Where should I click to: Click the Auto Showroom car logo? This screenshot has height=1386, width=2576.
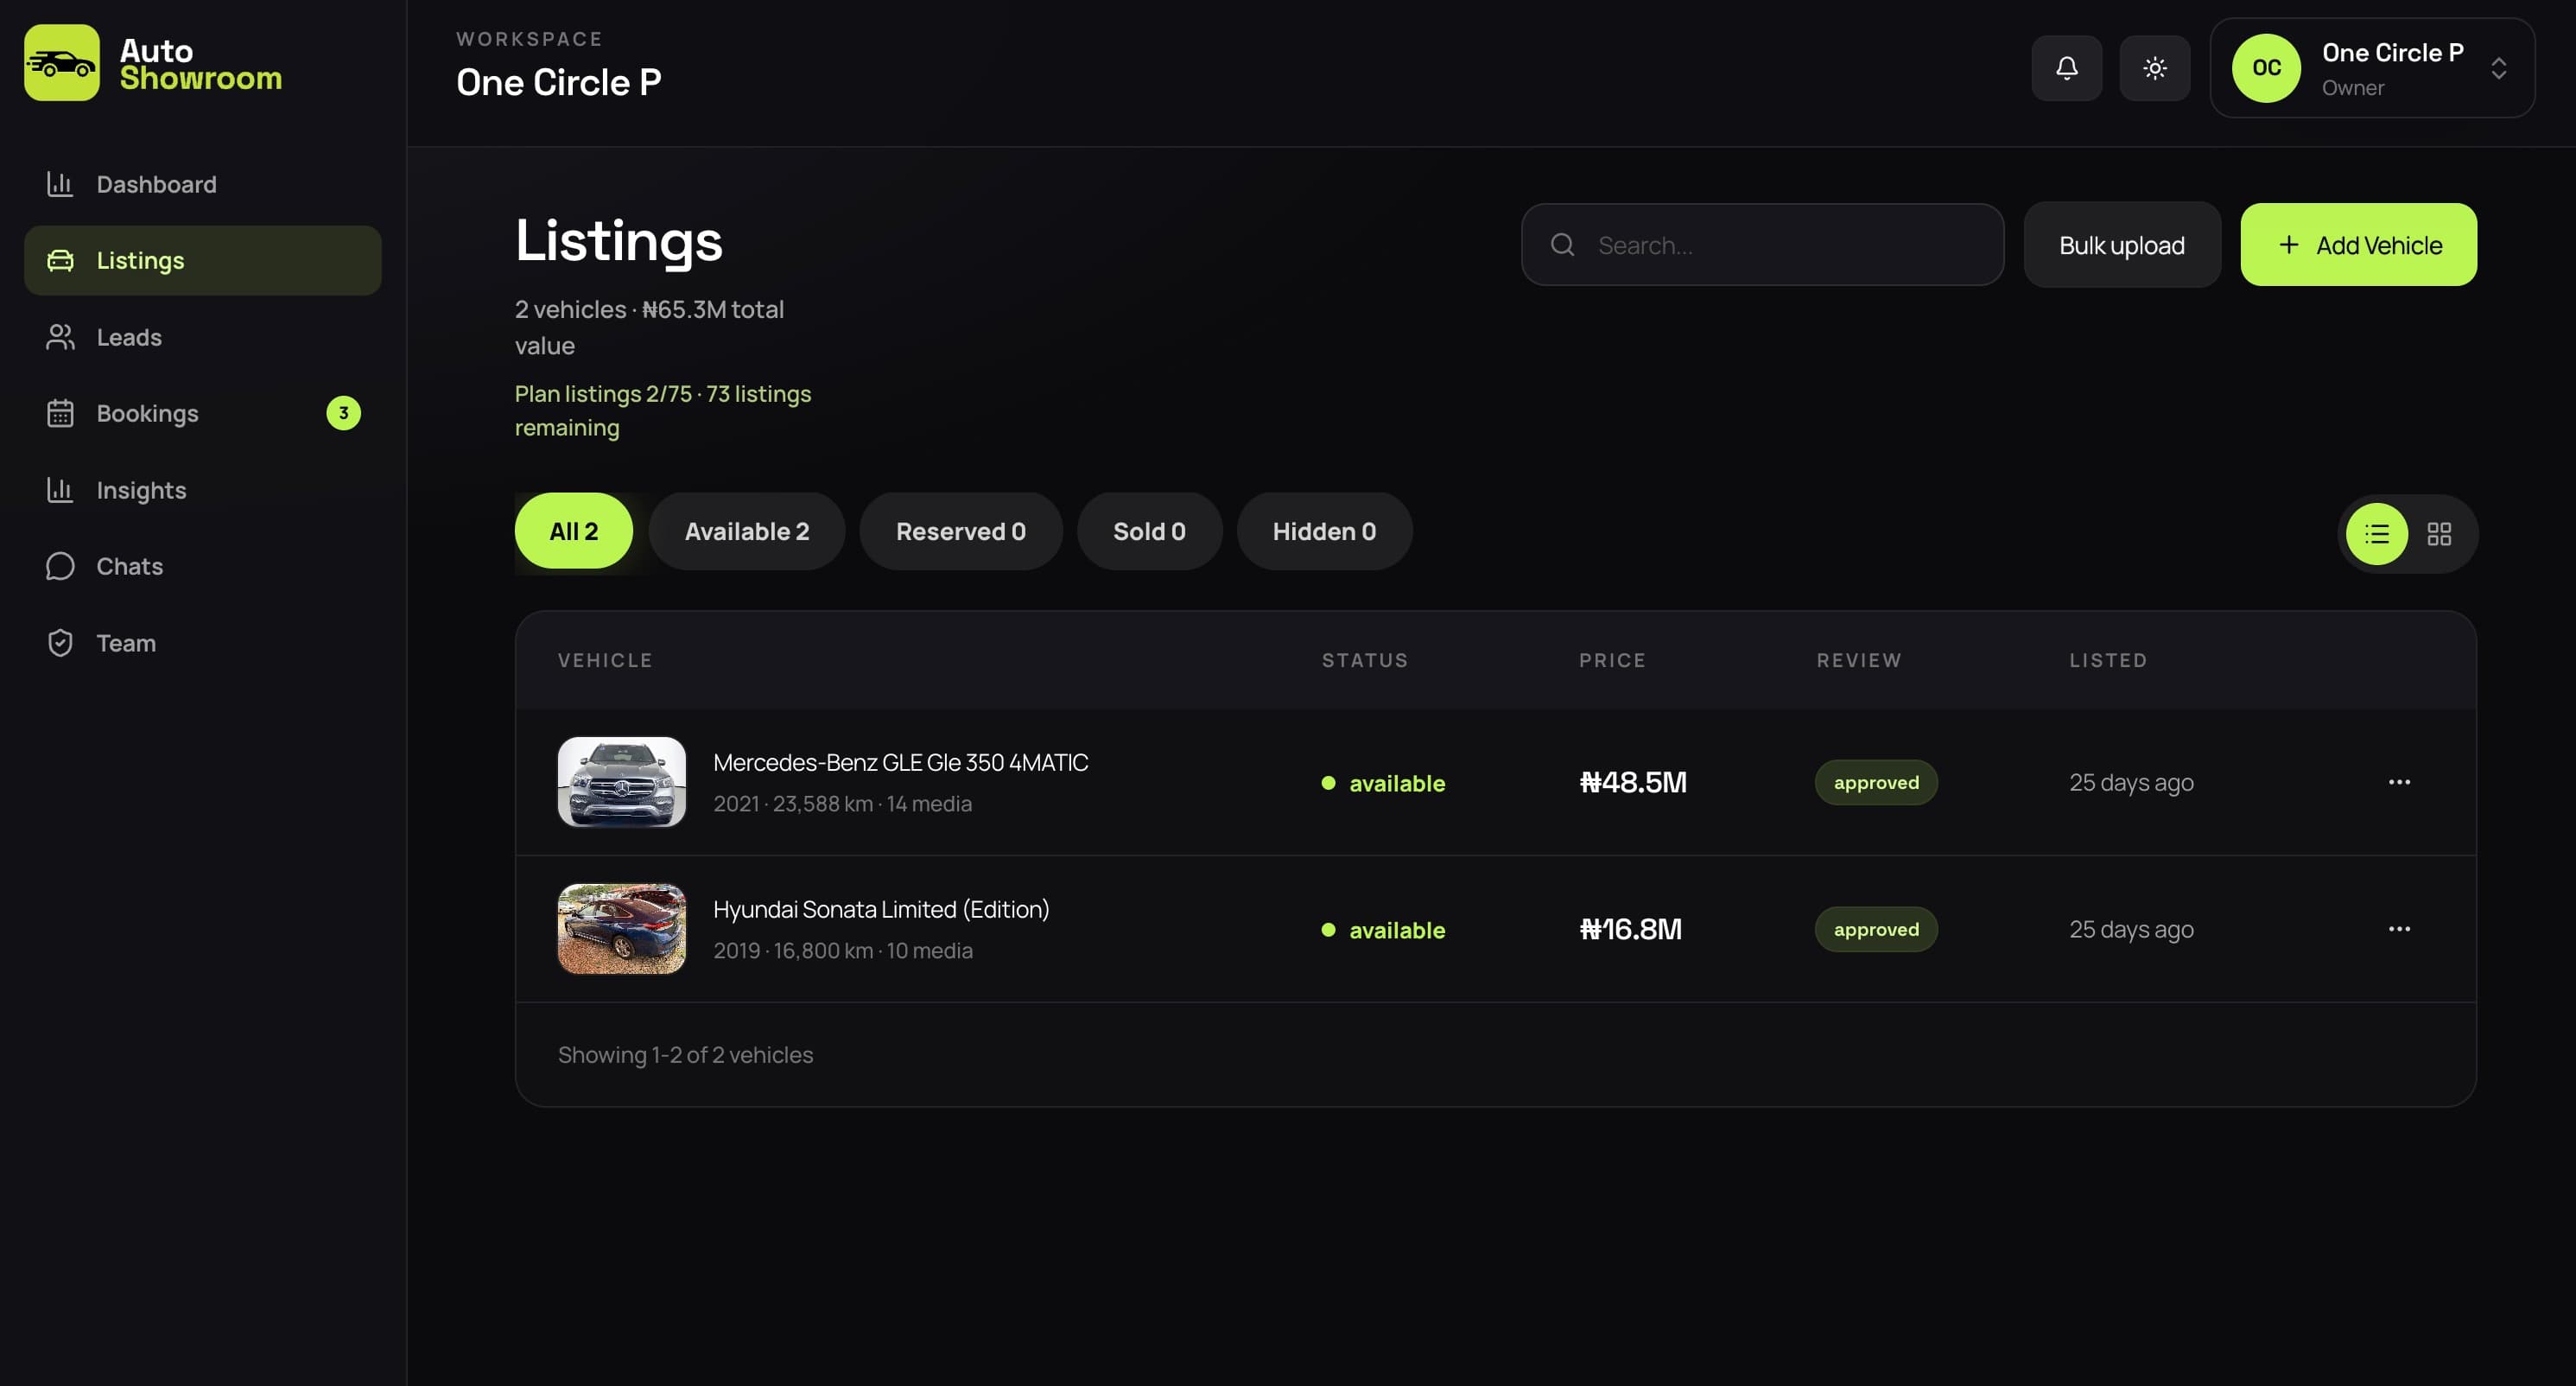[62, 63]
